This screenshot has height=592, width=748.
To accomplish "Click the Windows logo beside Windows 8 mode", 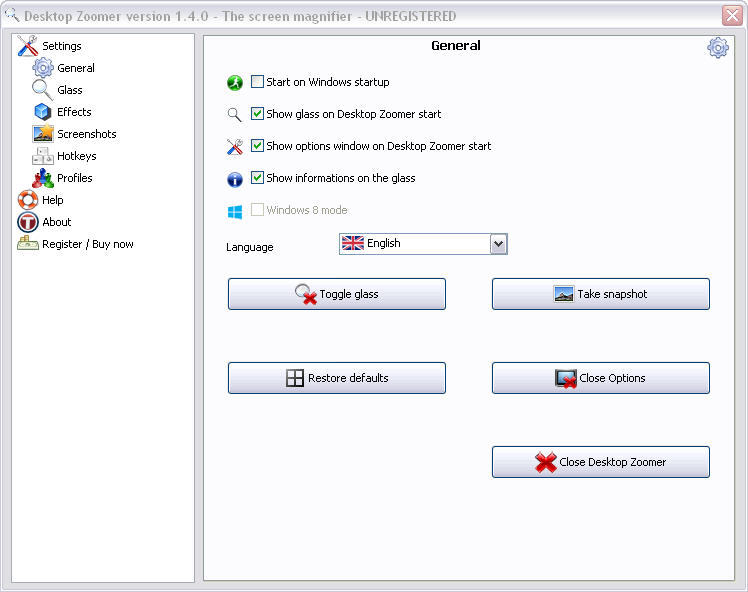I will 235,211.
